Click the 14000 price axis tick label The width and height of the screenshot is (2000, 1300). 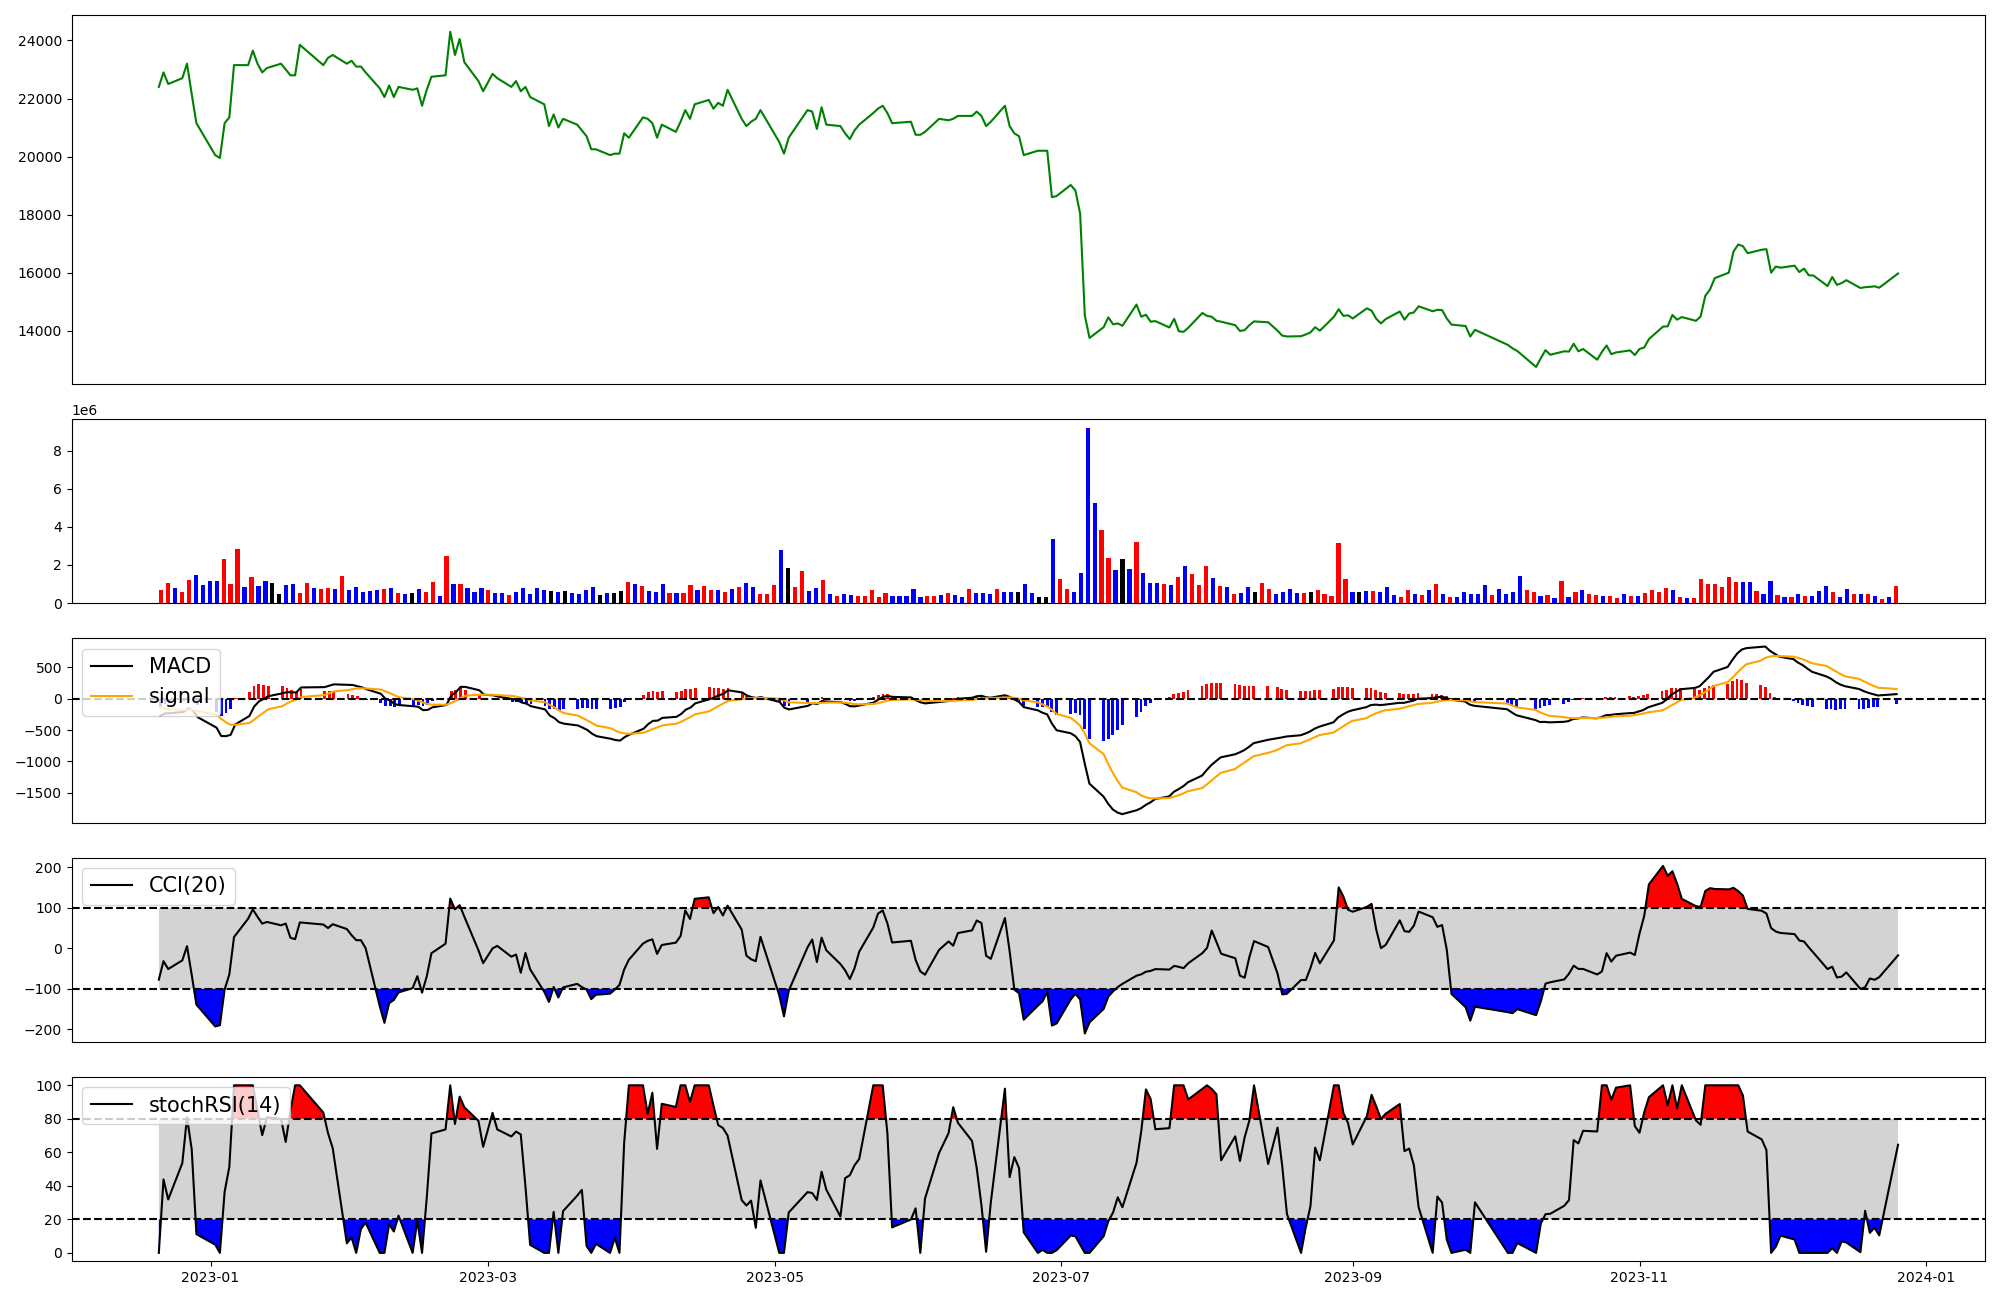pos(40,332)
